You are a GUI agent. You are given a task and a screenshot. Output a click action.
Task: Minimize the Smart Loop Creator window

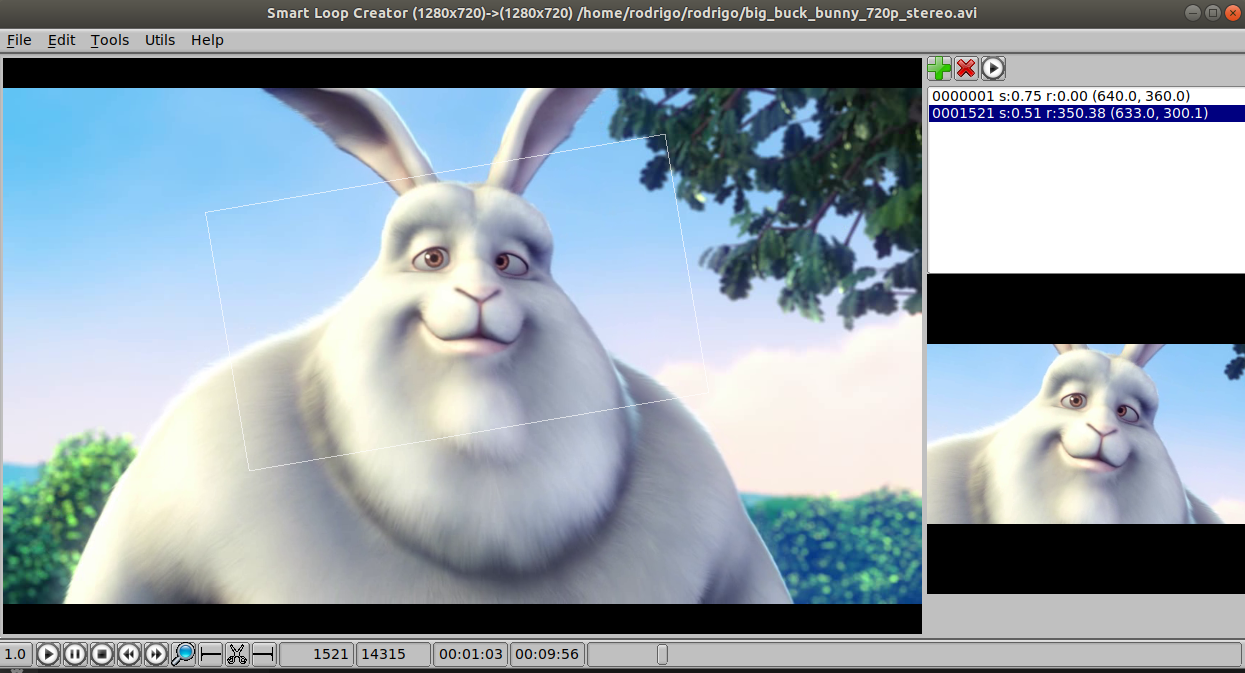coord(1193,13)
